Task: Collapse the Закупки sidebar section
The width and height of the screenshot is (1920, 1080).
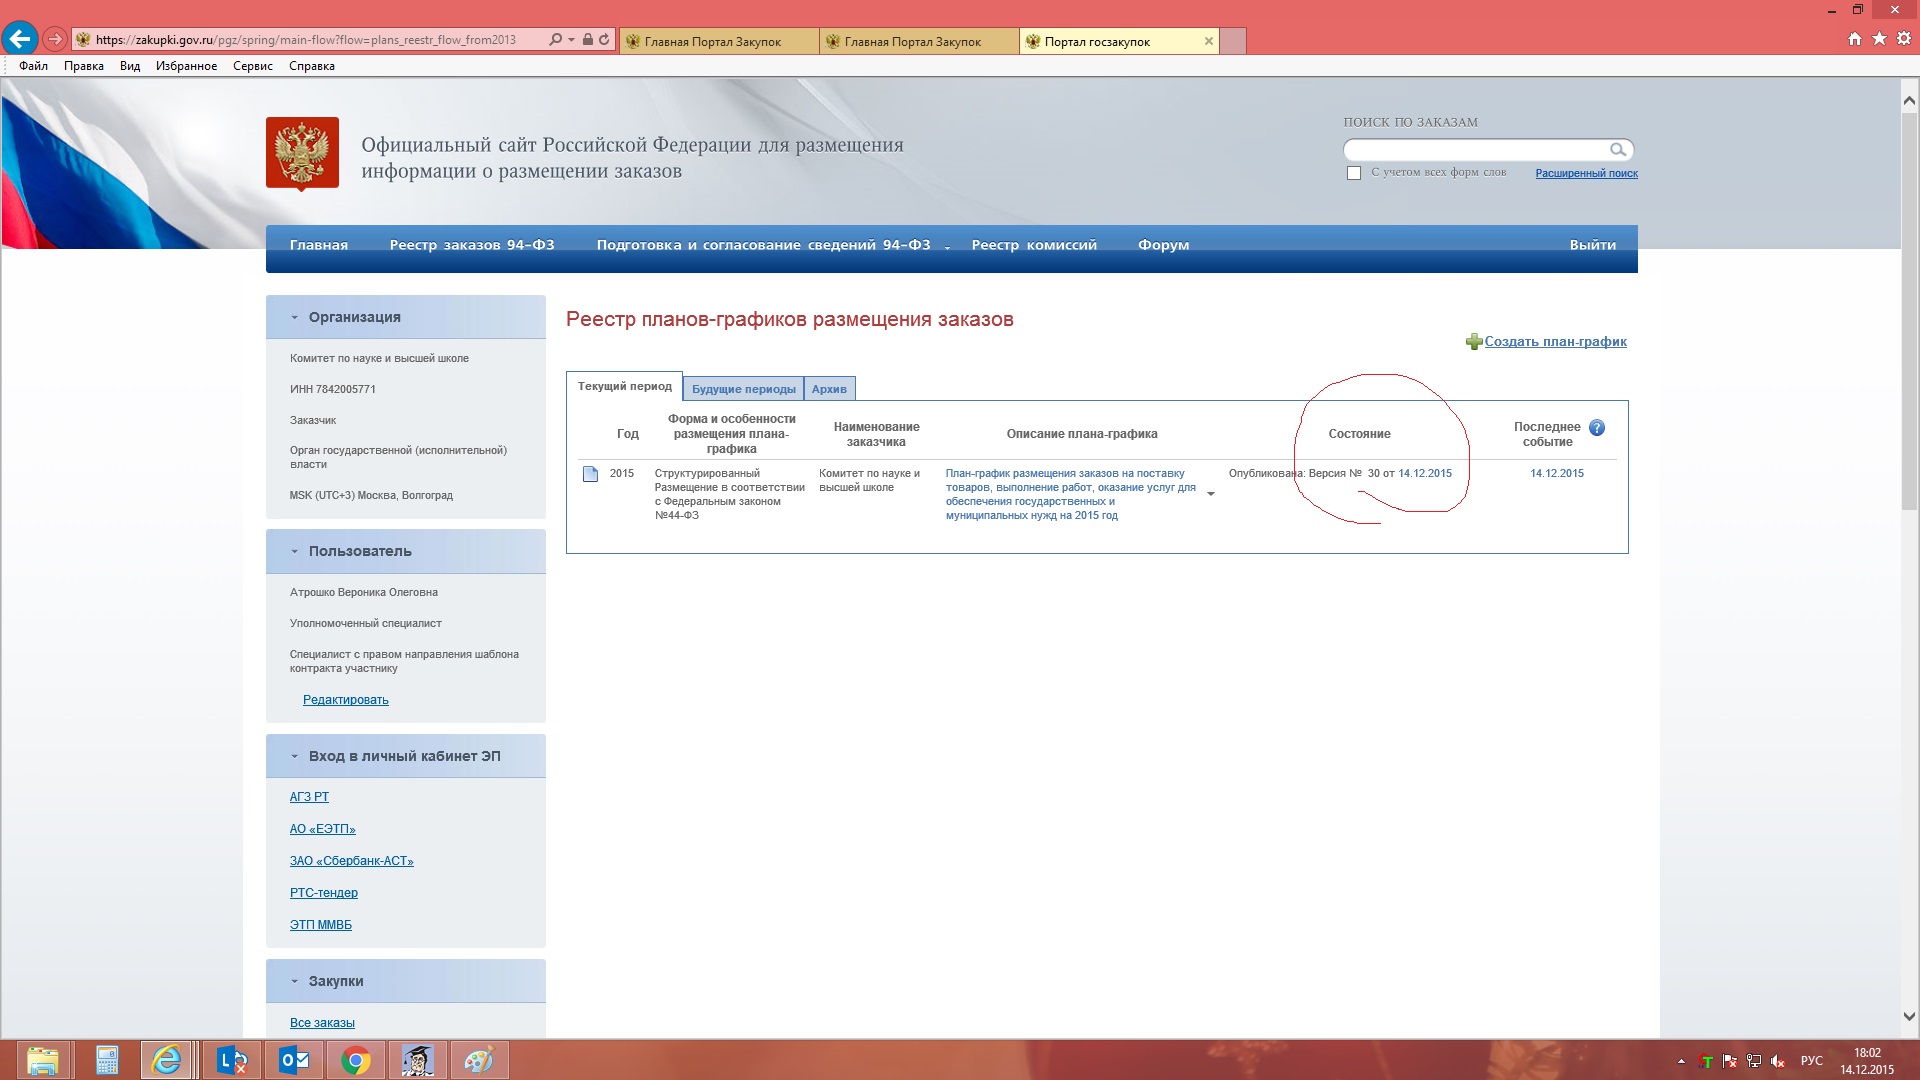Action: click(x=294, y=981)
